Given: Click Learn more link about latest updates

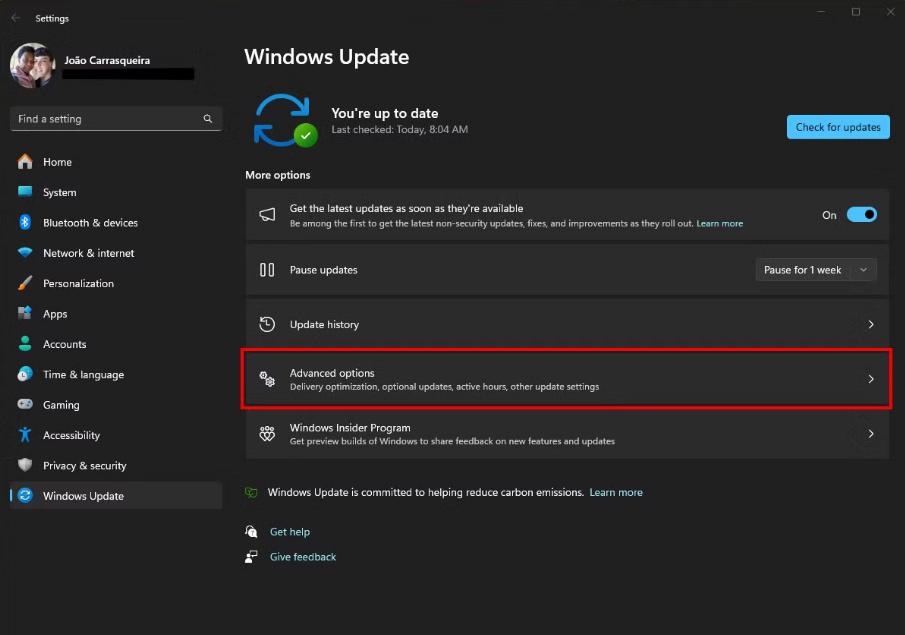Looking at the screenshot, I should point(720,223).
